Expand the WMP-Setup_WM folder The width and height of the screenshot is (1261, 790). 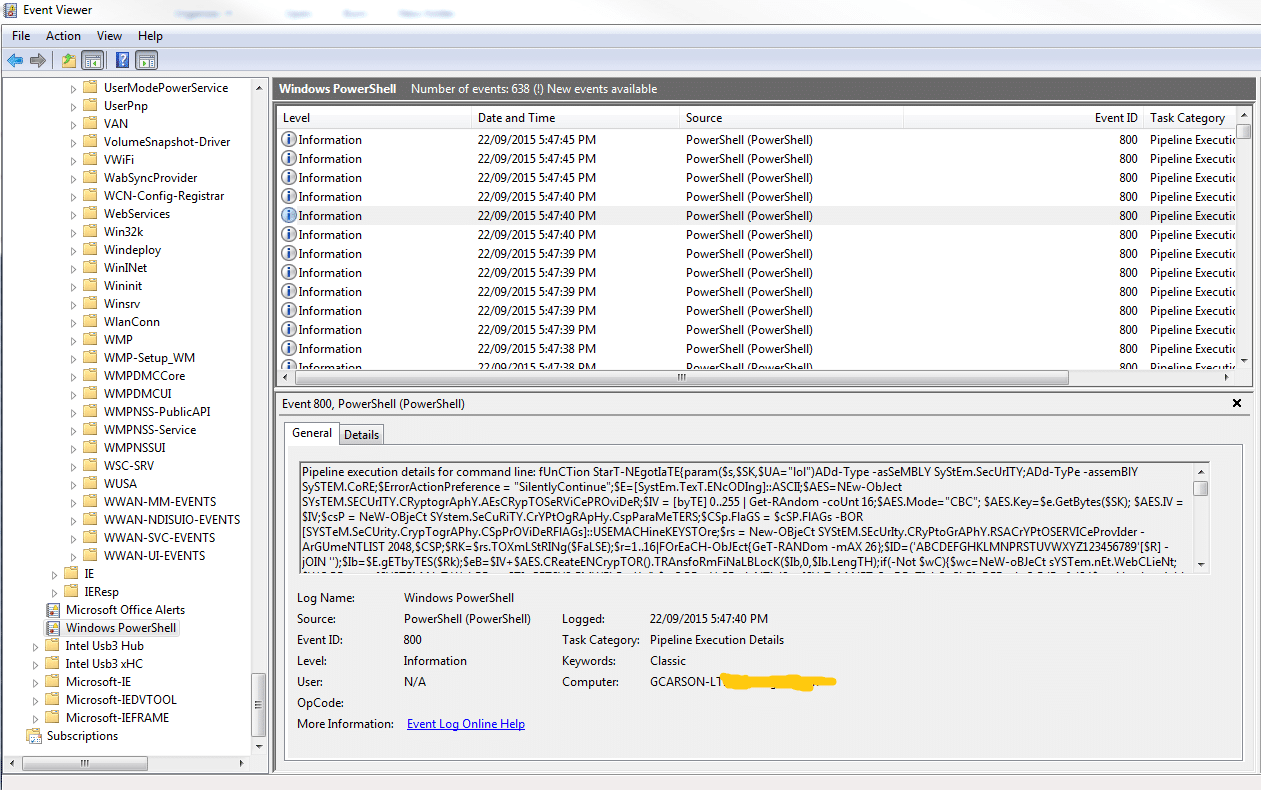pos(73,358)
